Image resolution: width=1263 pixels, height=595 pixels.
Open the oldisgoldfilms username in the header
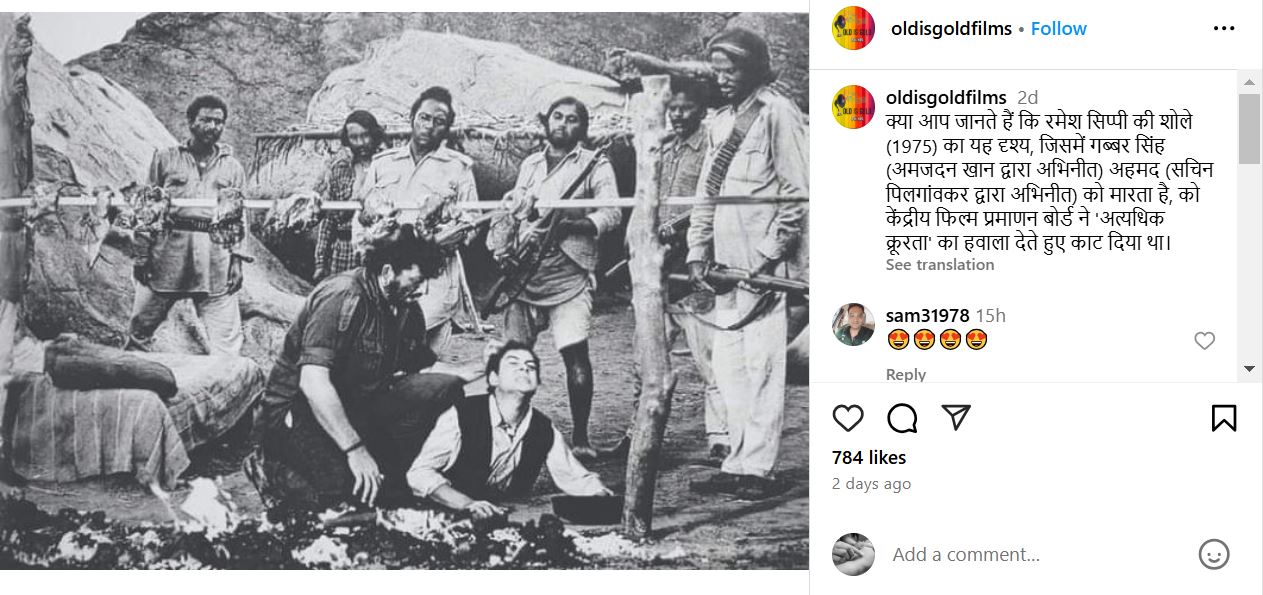pyautogui.click(x=951, y=29)
